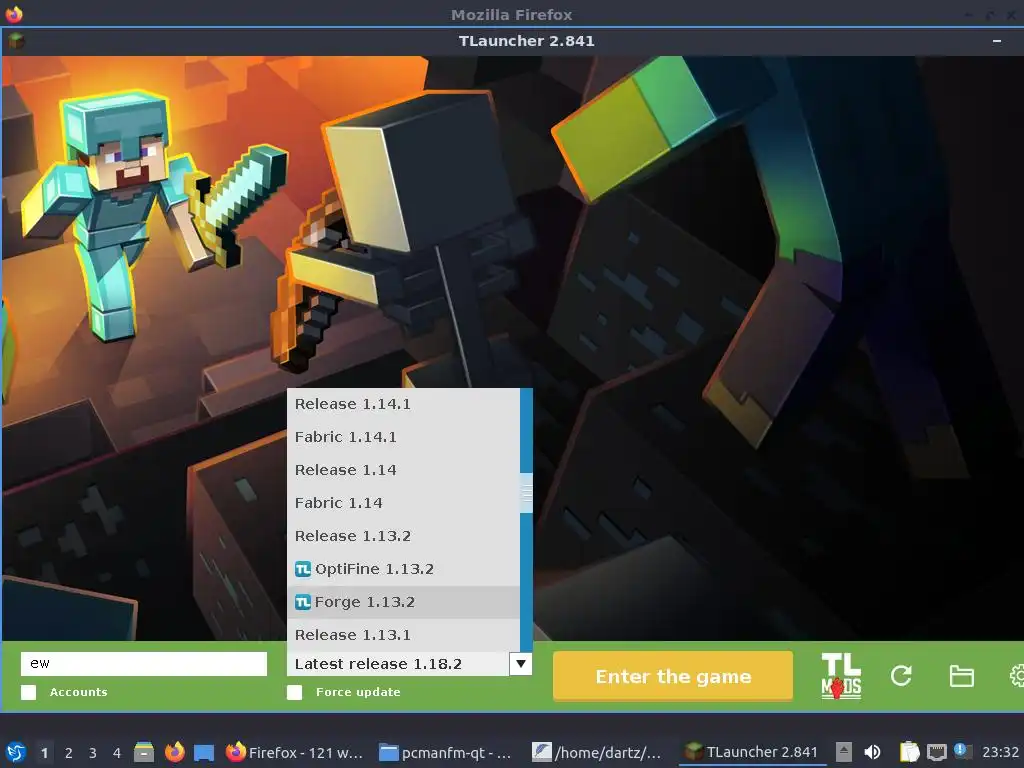1024x768 pixels.
Task: Open the clipboard tray icon
Action: 909,752
